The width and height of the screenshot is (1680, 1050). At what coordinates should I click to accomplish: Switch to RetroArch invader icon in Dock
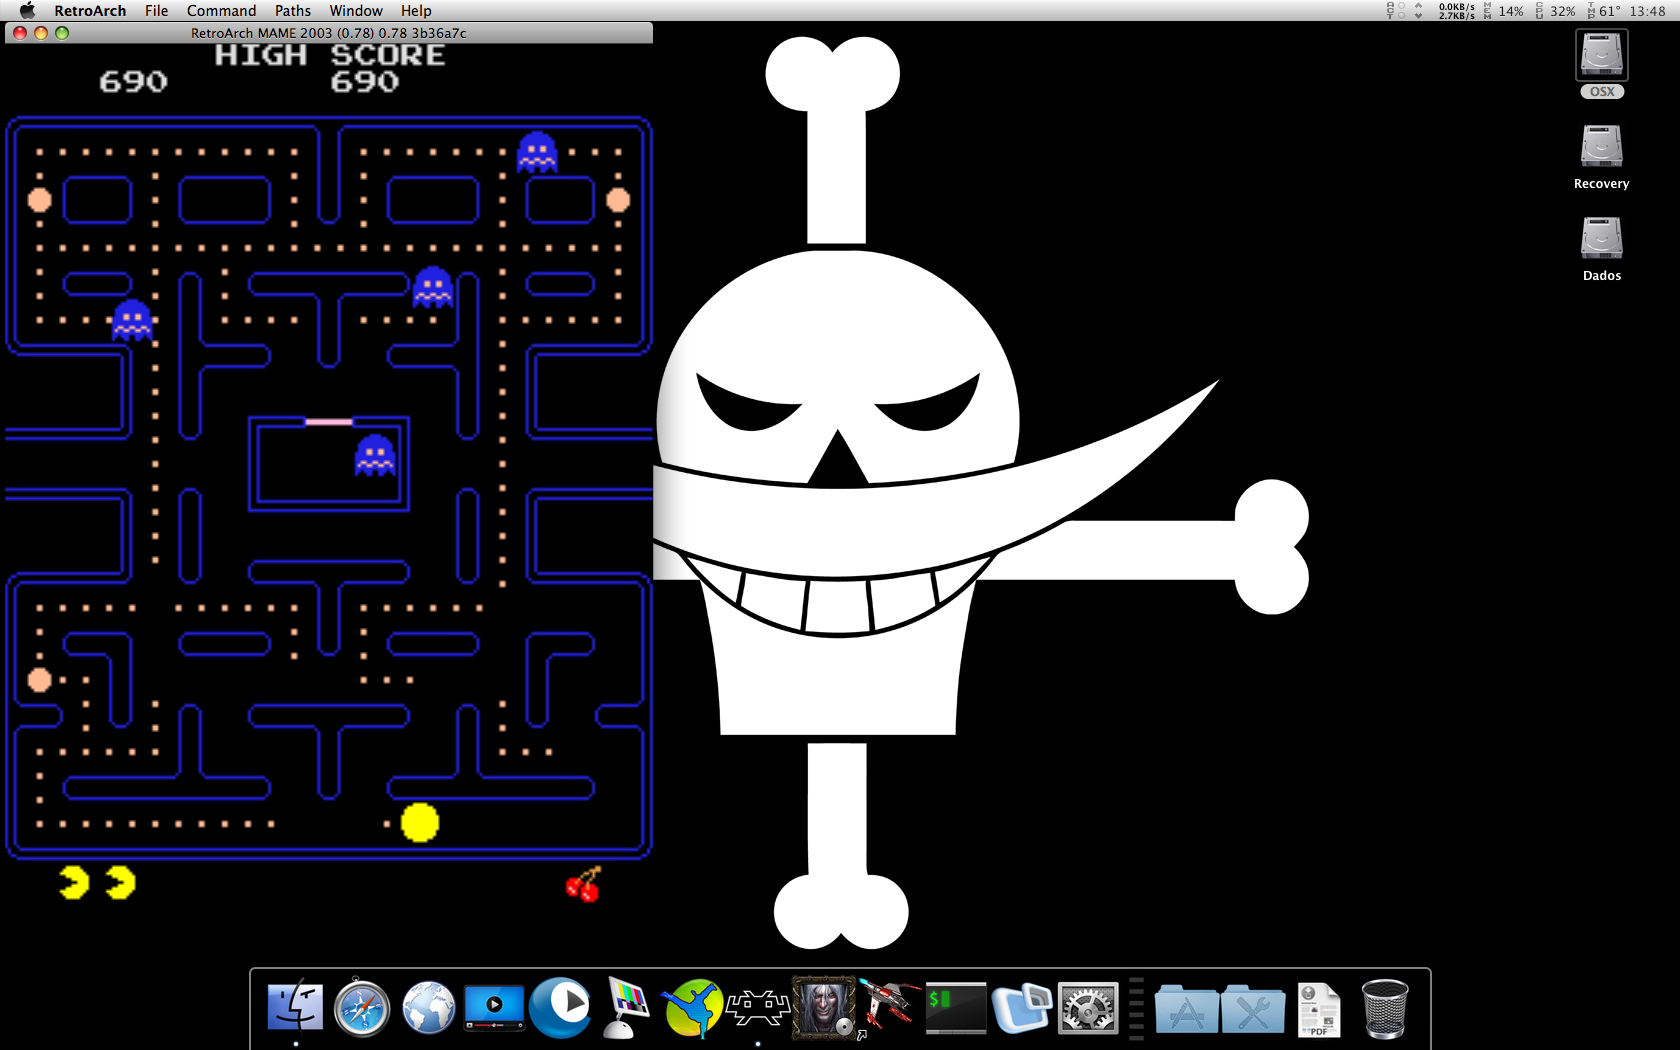758,1008
